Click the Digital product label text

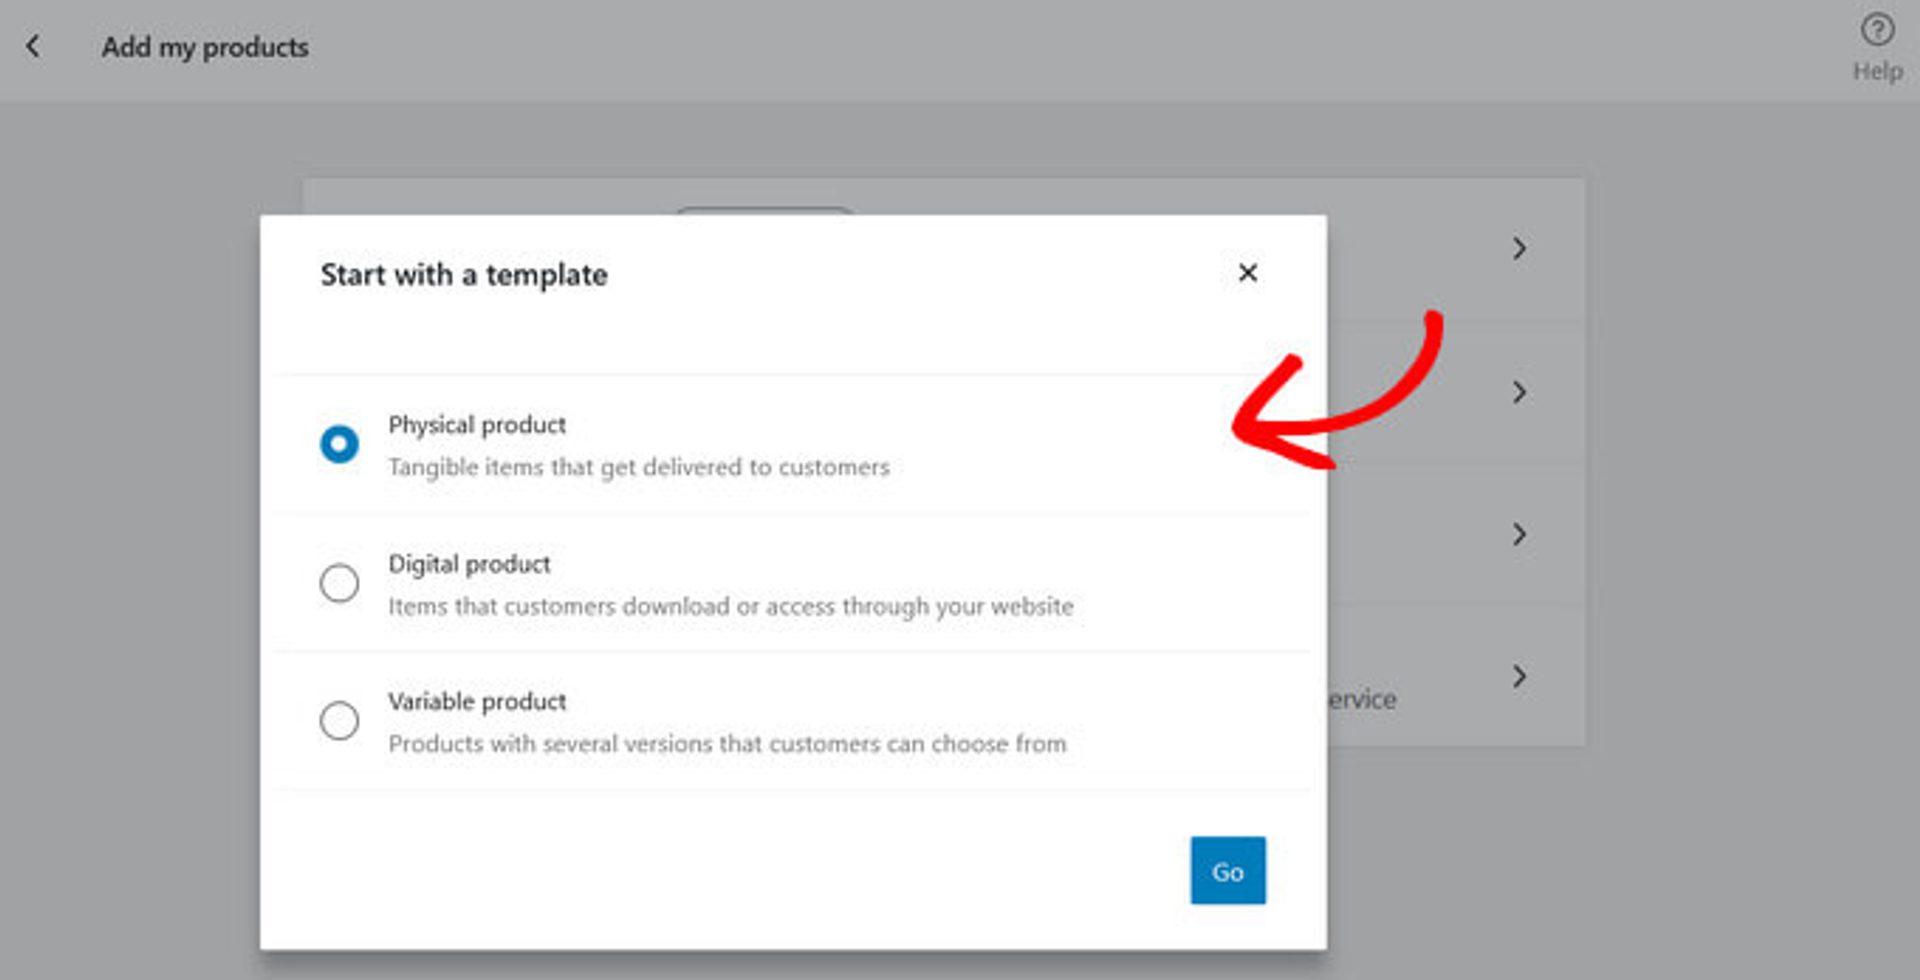tap(469, 563)
